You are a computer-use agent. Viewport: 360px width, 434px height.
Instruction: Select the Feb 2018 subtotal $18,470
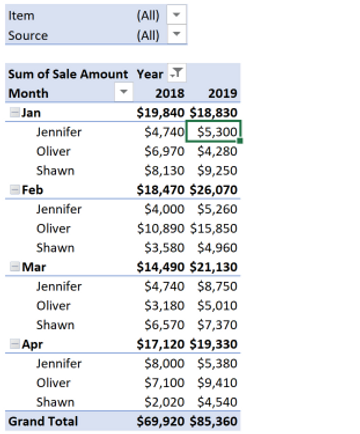pyautogui.click(x=160, y=190)
